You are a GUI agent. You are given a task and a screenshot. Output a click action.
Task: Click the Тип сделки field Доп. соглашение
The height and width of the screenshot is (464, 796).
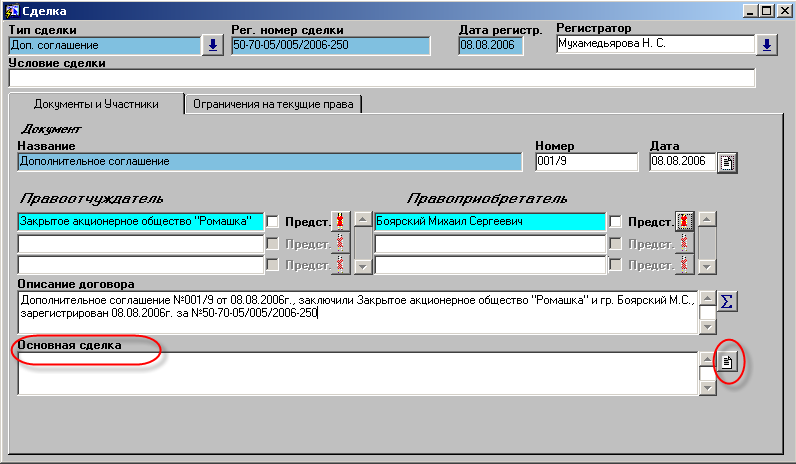click(105, 45)
